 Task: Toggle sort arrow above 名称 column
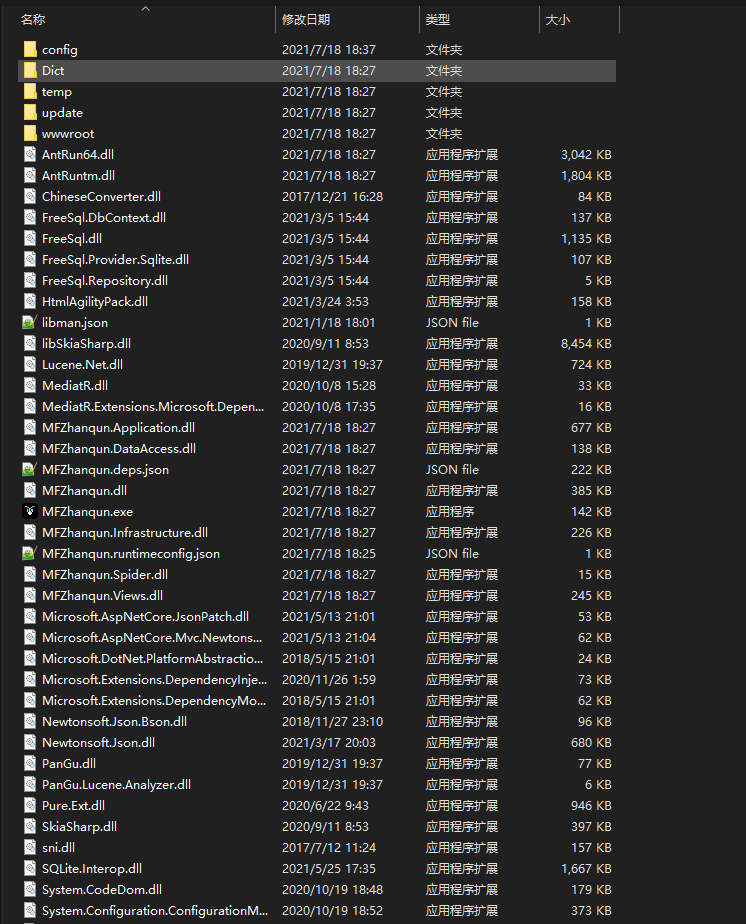tap(146, 8)
